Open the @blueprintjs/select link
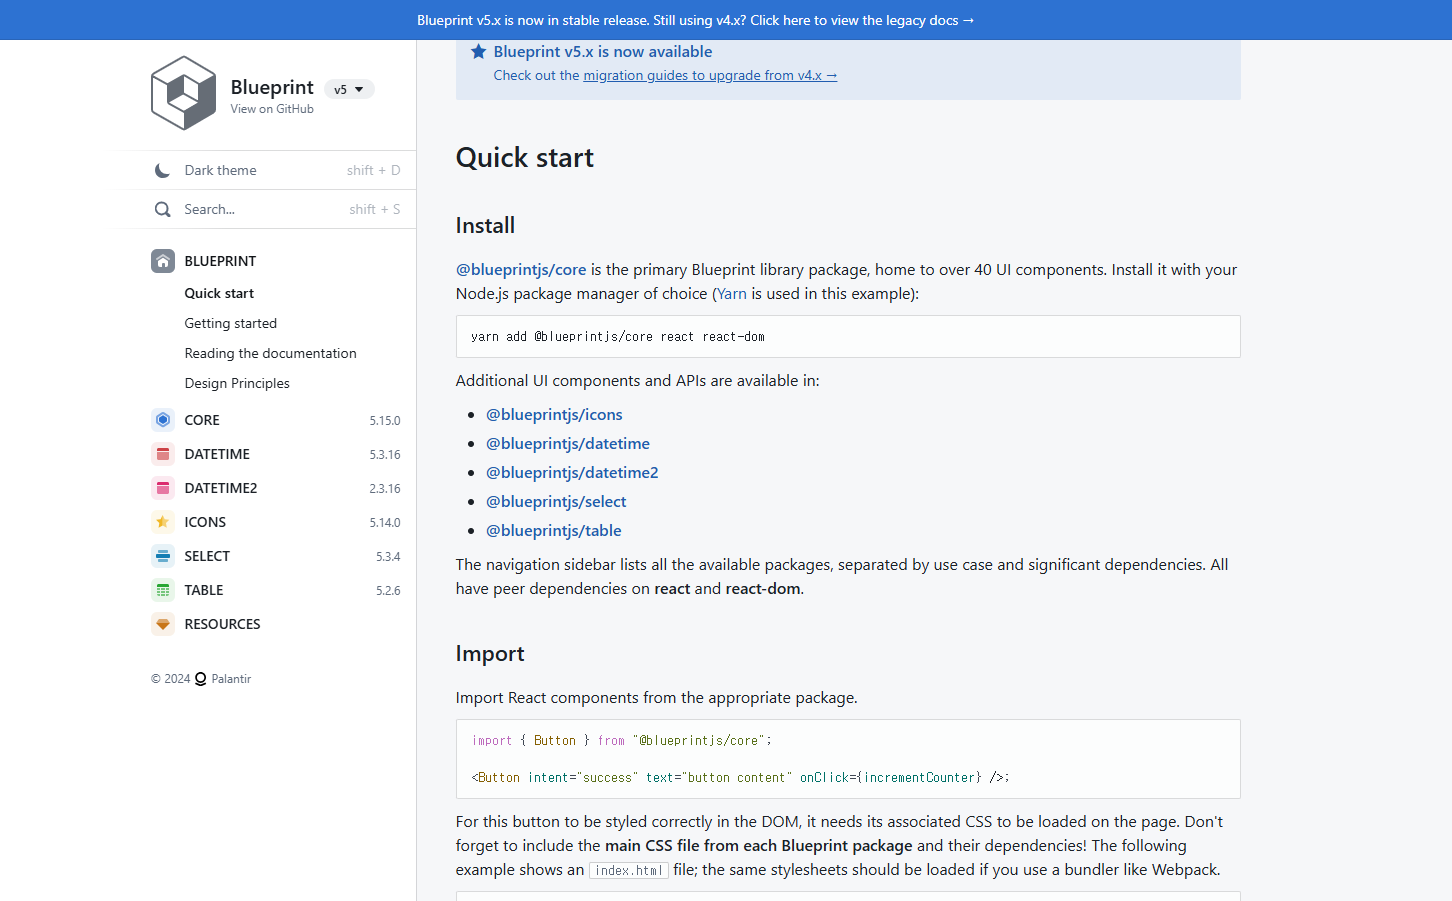 coord(556,501)
